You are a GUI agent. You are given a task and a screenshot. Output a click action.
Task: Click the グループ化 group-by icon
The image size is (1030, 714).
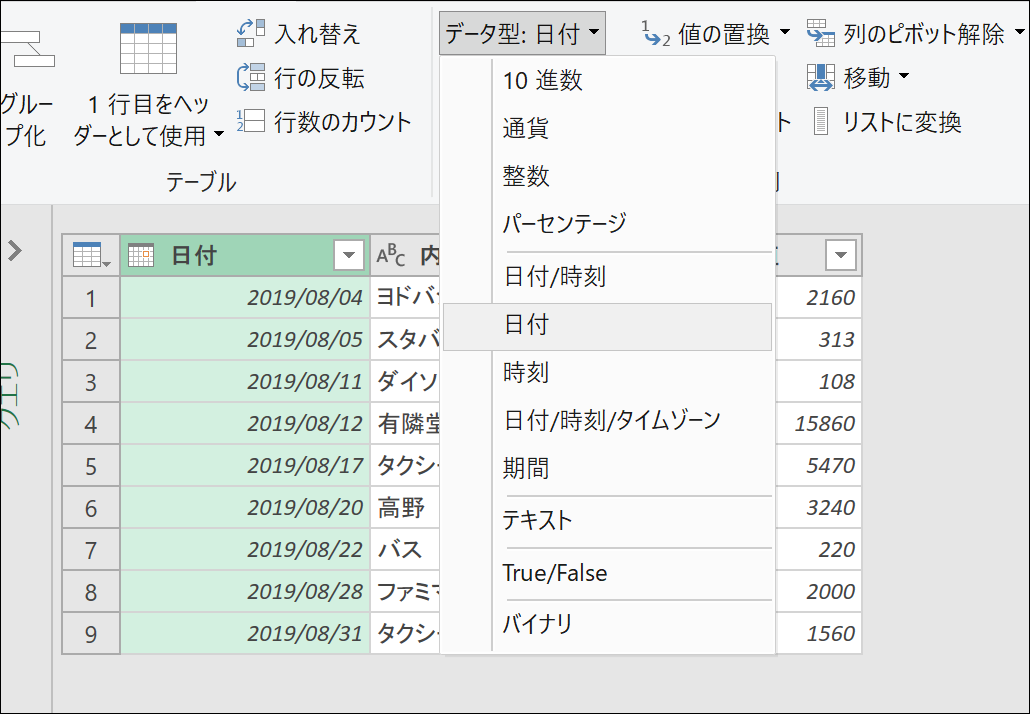28,50
